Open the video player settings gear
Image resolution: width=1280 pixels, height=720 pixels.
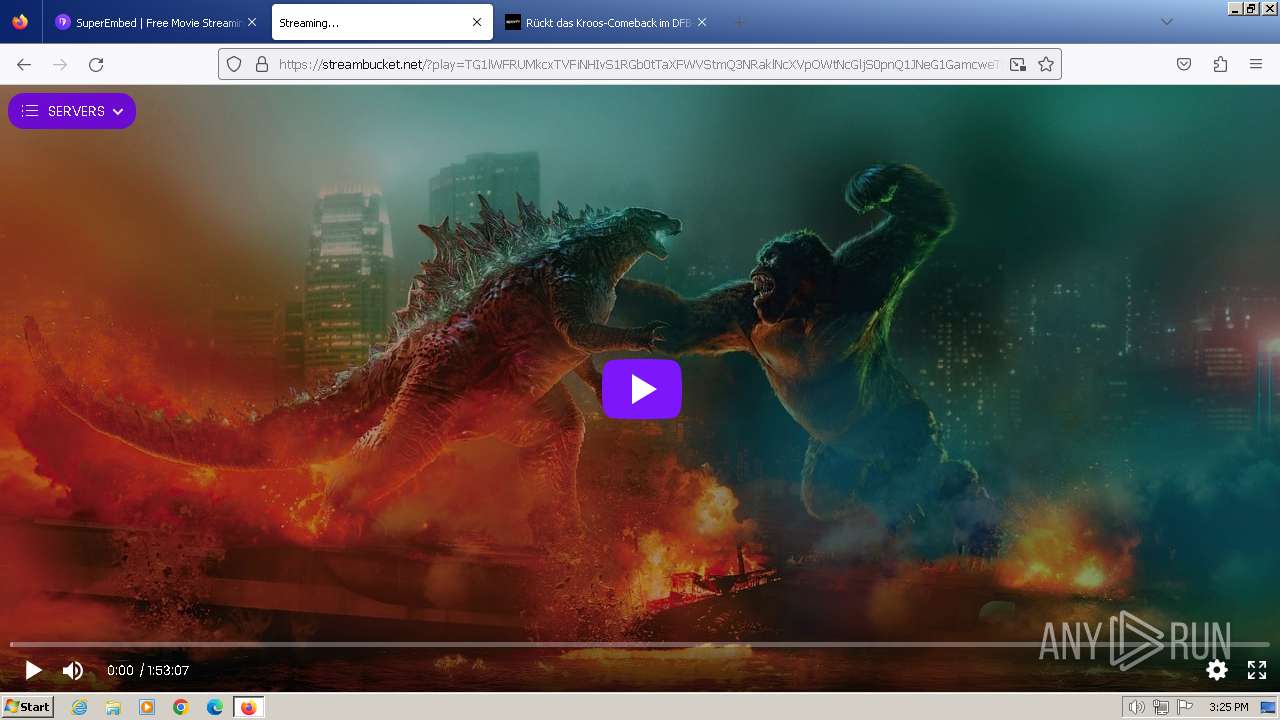point(1217,670)
